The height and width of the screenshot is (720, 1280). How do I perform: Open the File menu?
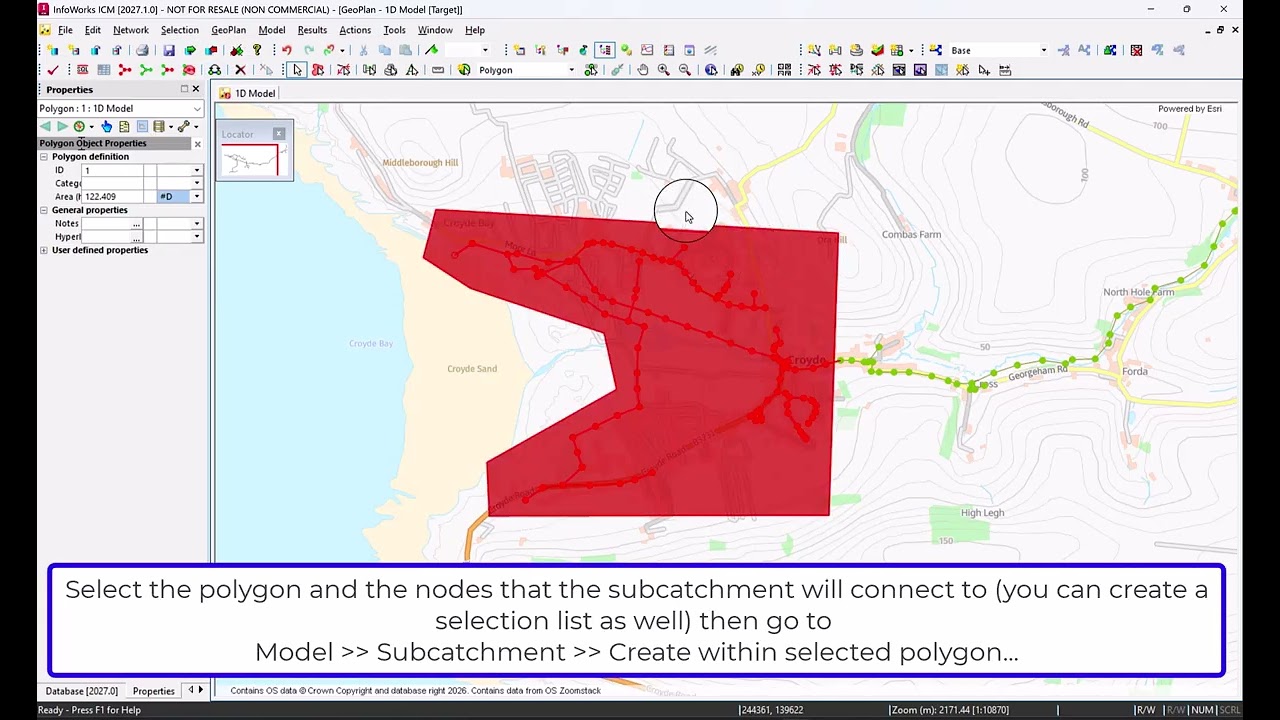[x=65, y=30]
